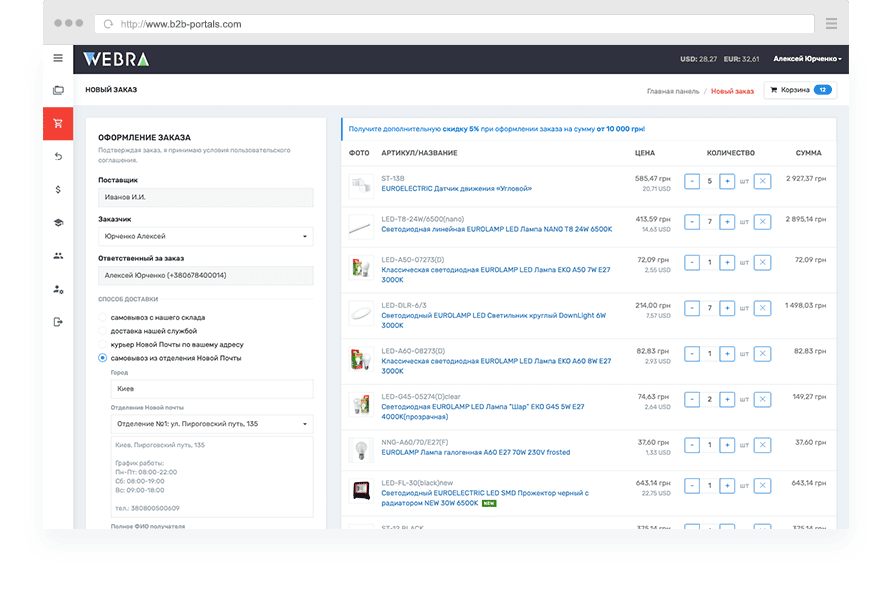Toggle the sidebar hamburger menu

pos(58,58)
